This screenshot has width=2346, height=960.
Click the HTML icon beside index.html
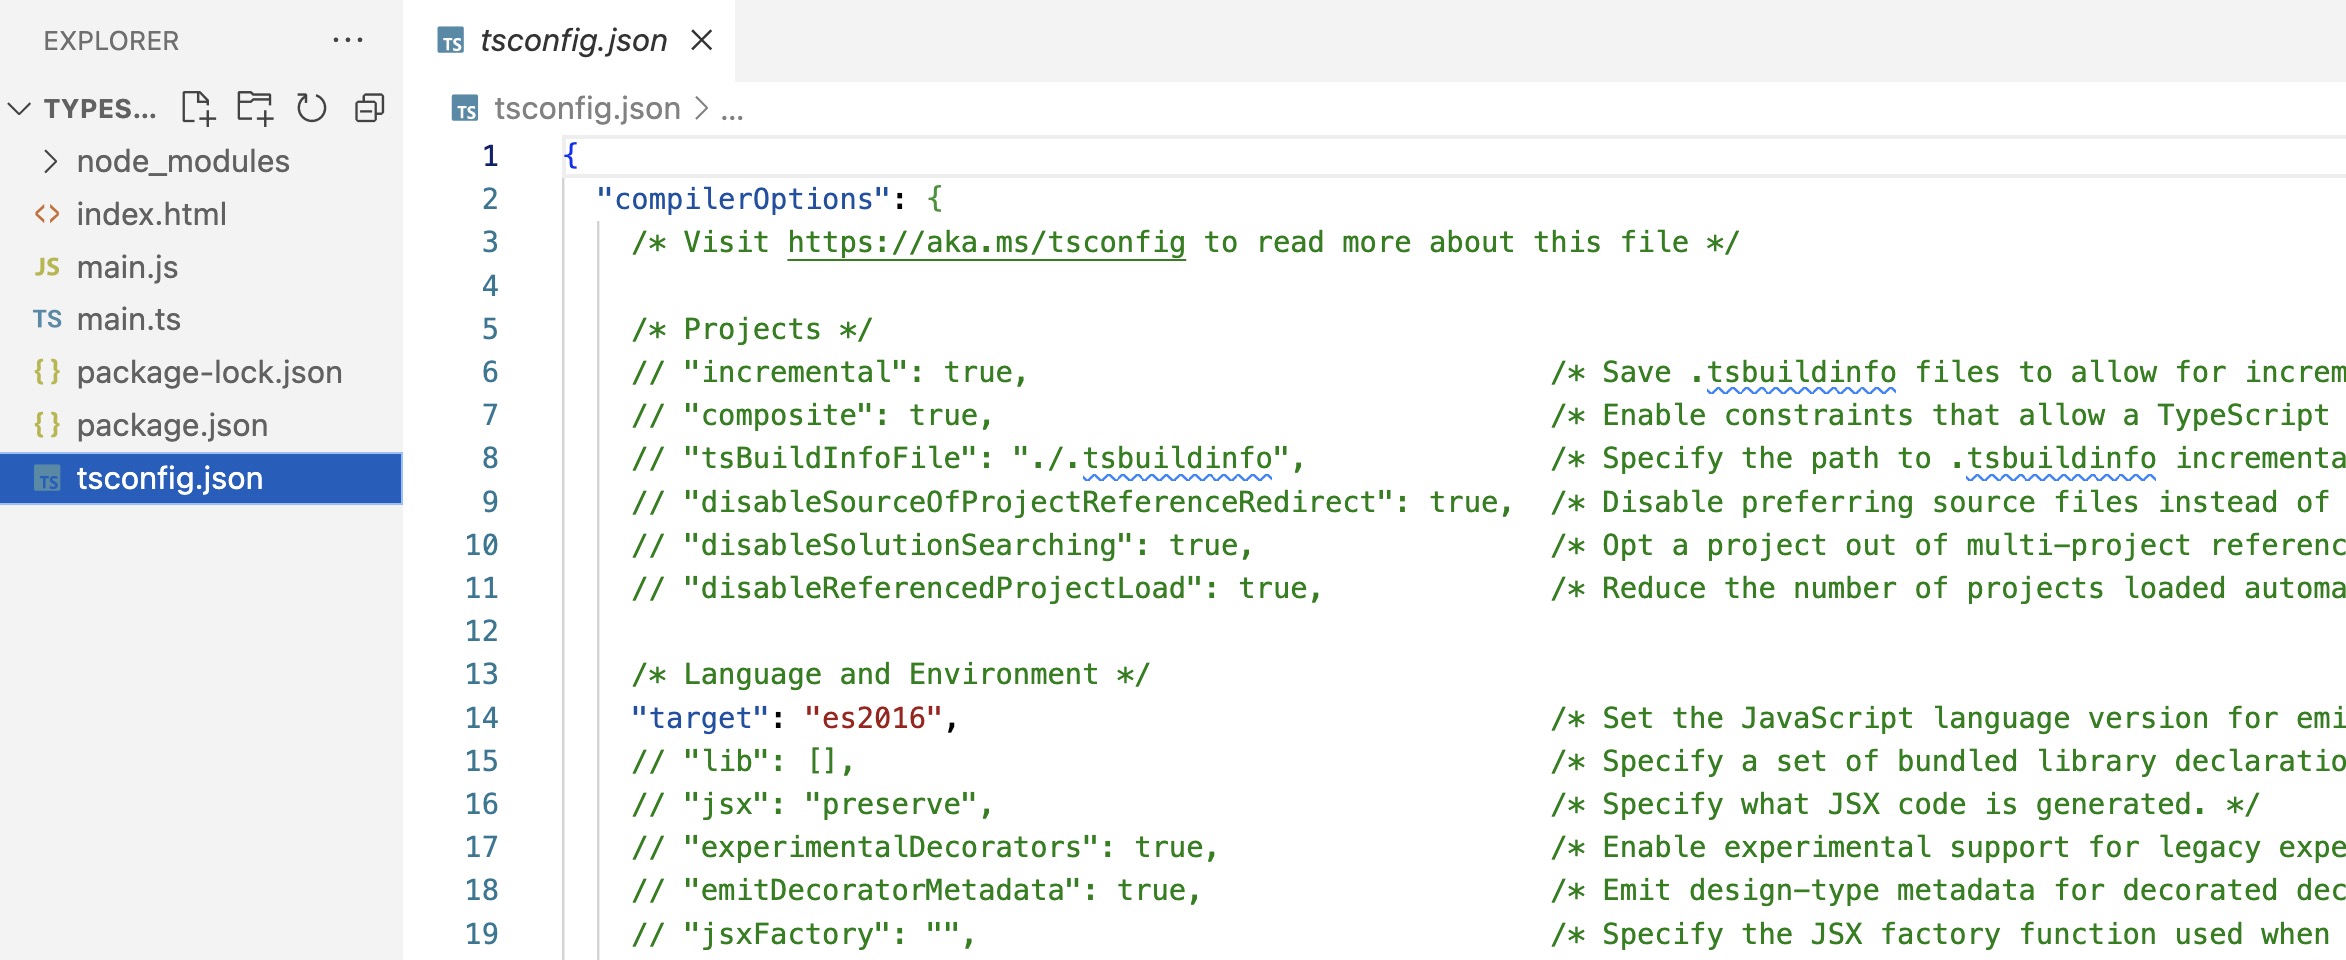(x=47, y=214)
